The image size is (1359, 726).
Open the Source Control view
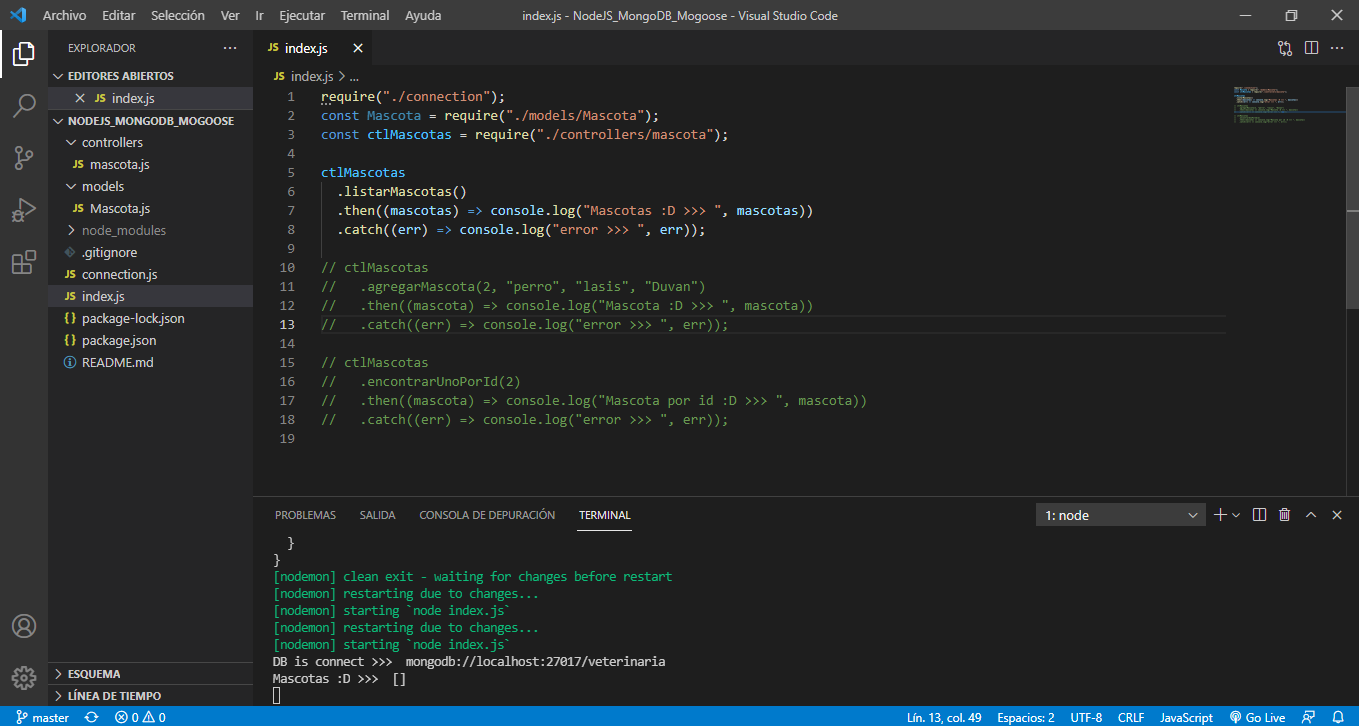[24, 157]
